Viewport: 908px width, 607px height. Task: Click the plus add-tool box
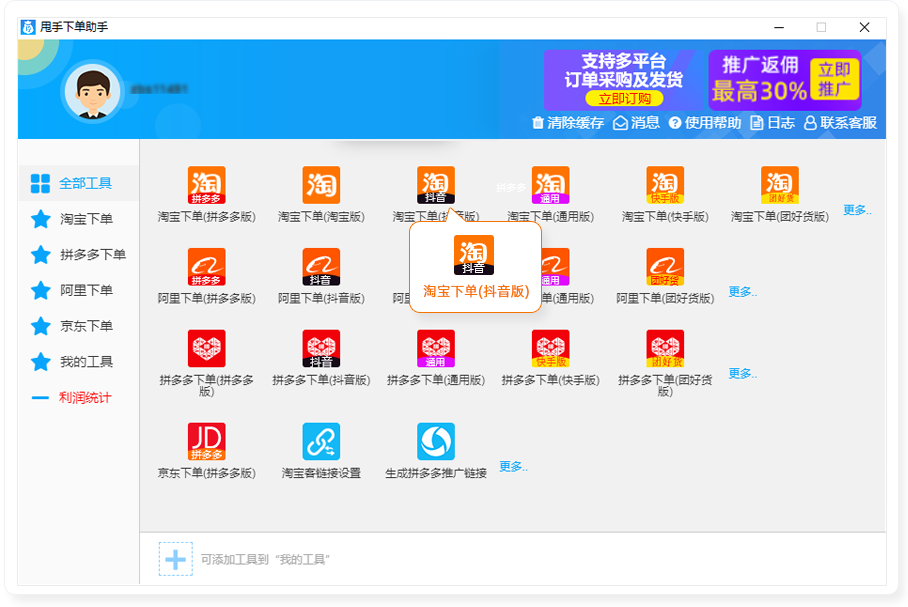(x=175, y=559)
